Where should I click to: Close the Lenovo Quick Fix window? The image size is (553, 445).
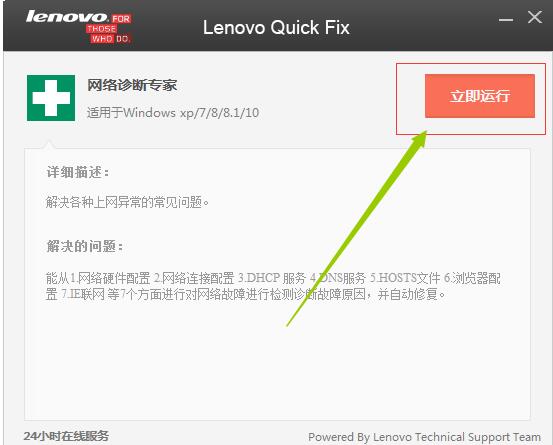pyautogui.click(x=535, y=17)
